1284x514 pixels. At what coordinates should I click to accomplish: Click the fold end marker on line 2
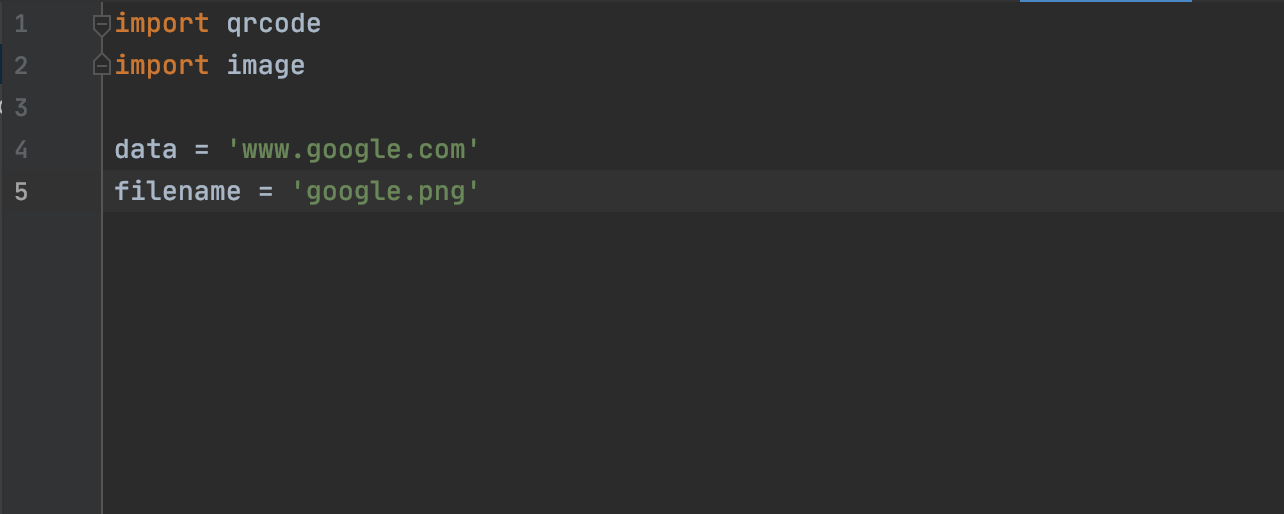[x=101, y=66]
